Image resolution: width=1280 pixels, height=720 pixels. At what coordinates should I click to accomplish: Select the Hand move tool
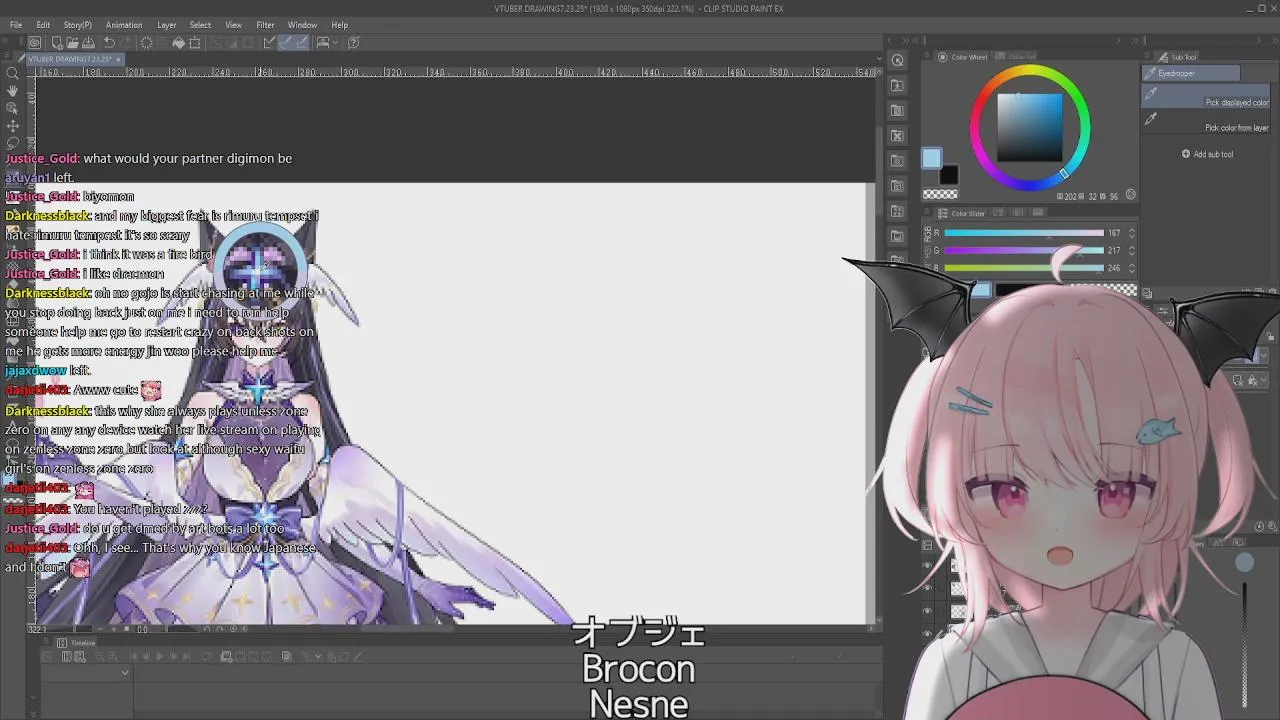point(13,91)
